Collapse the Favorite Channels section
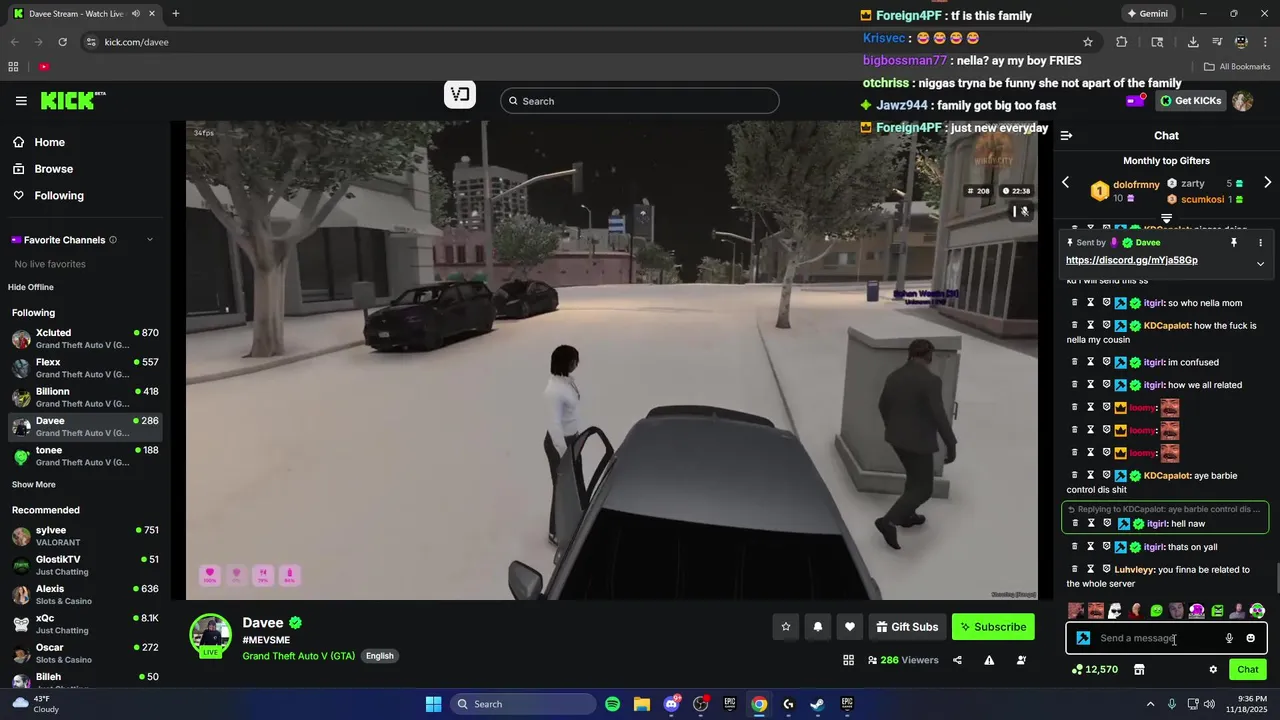 (x=150, y=240)
